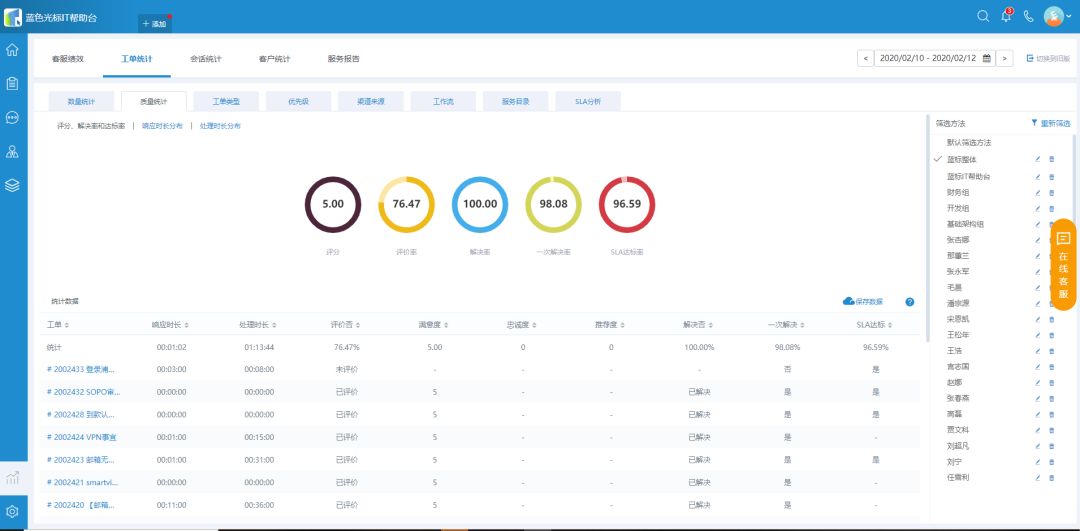Open ticket #2002433 link
Viewport: 1080px width, 531px height.
pyautogui.click(x=81, y=369)
